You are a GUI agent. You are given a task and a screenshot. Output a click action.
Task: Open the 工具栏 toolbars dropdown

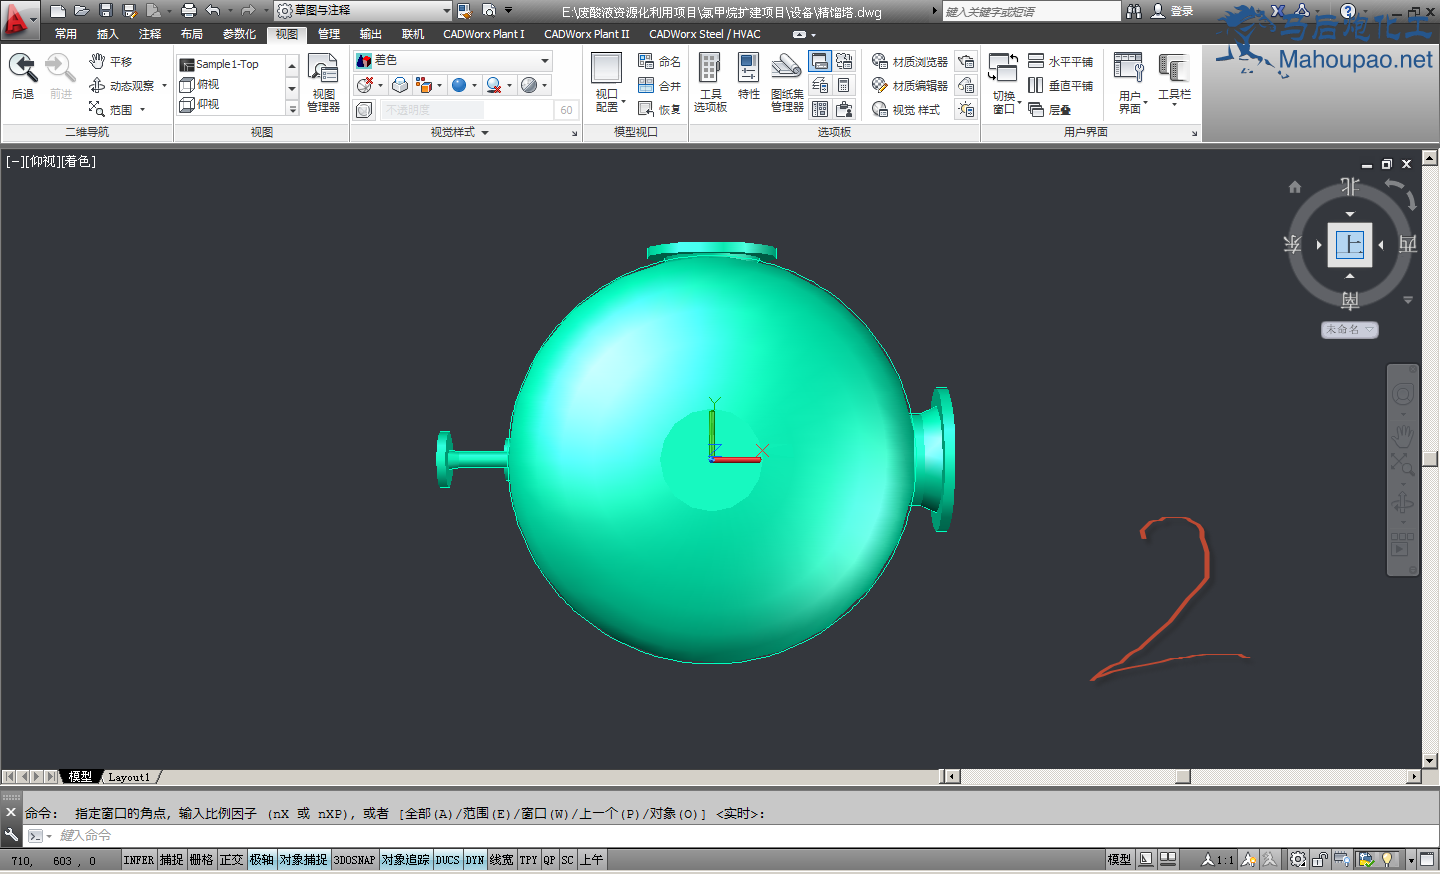point(1174,80)
